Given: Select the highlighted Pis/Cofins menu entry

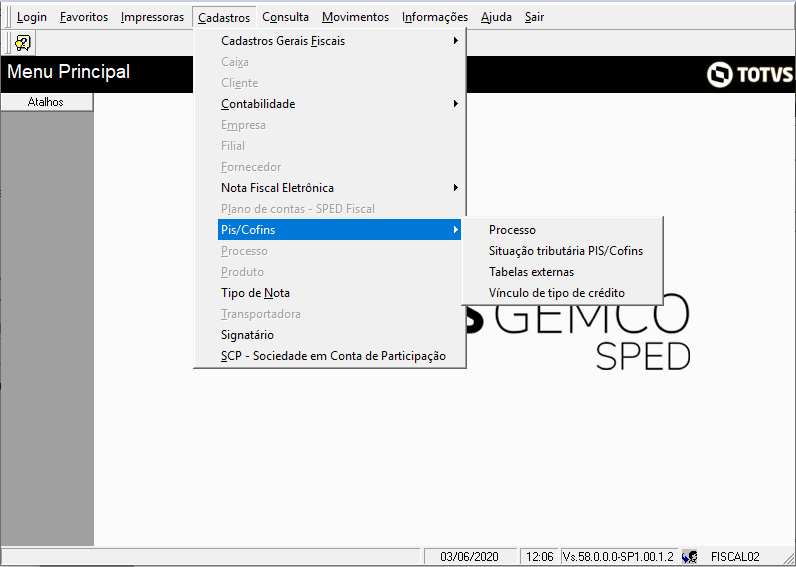Looking at the screenshot, I should [x=339, y=230].
